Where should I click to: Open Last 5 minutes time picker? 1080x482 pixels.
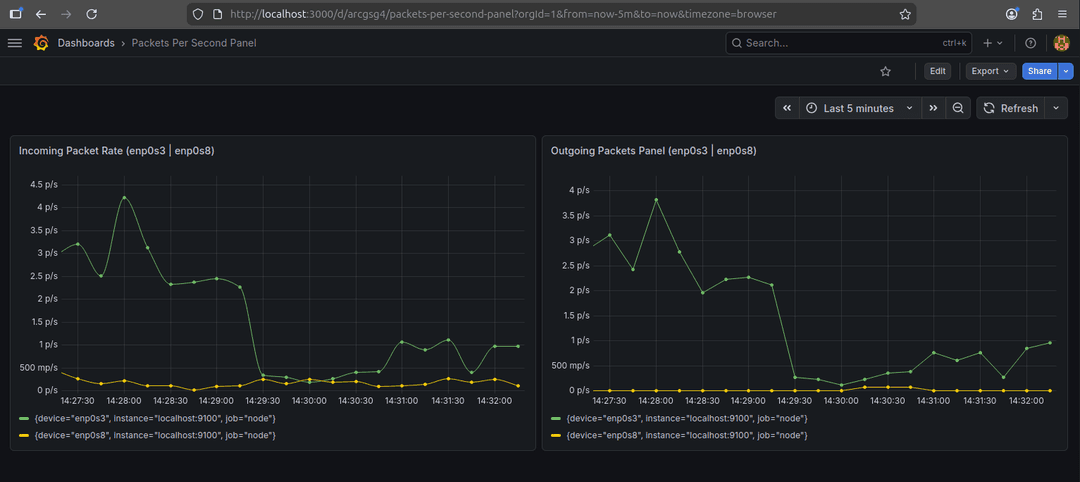click(860, 108)
